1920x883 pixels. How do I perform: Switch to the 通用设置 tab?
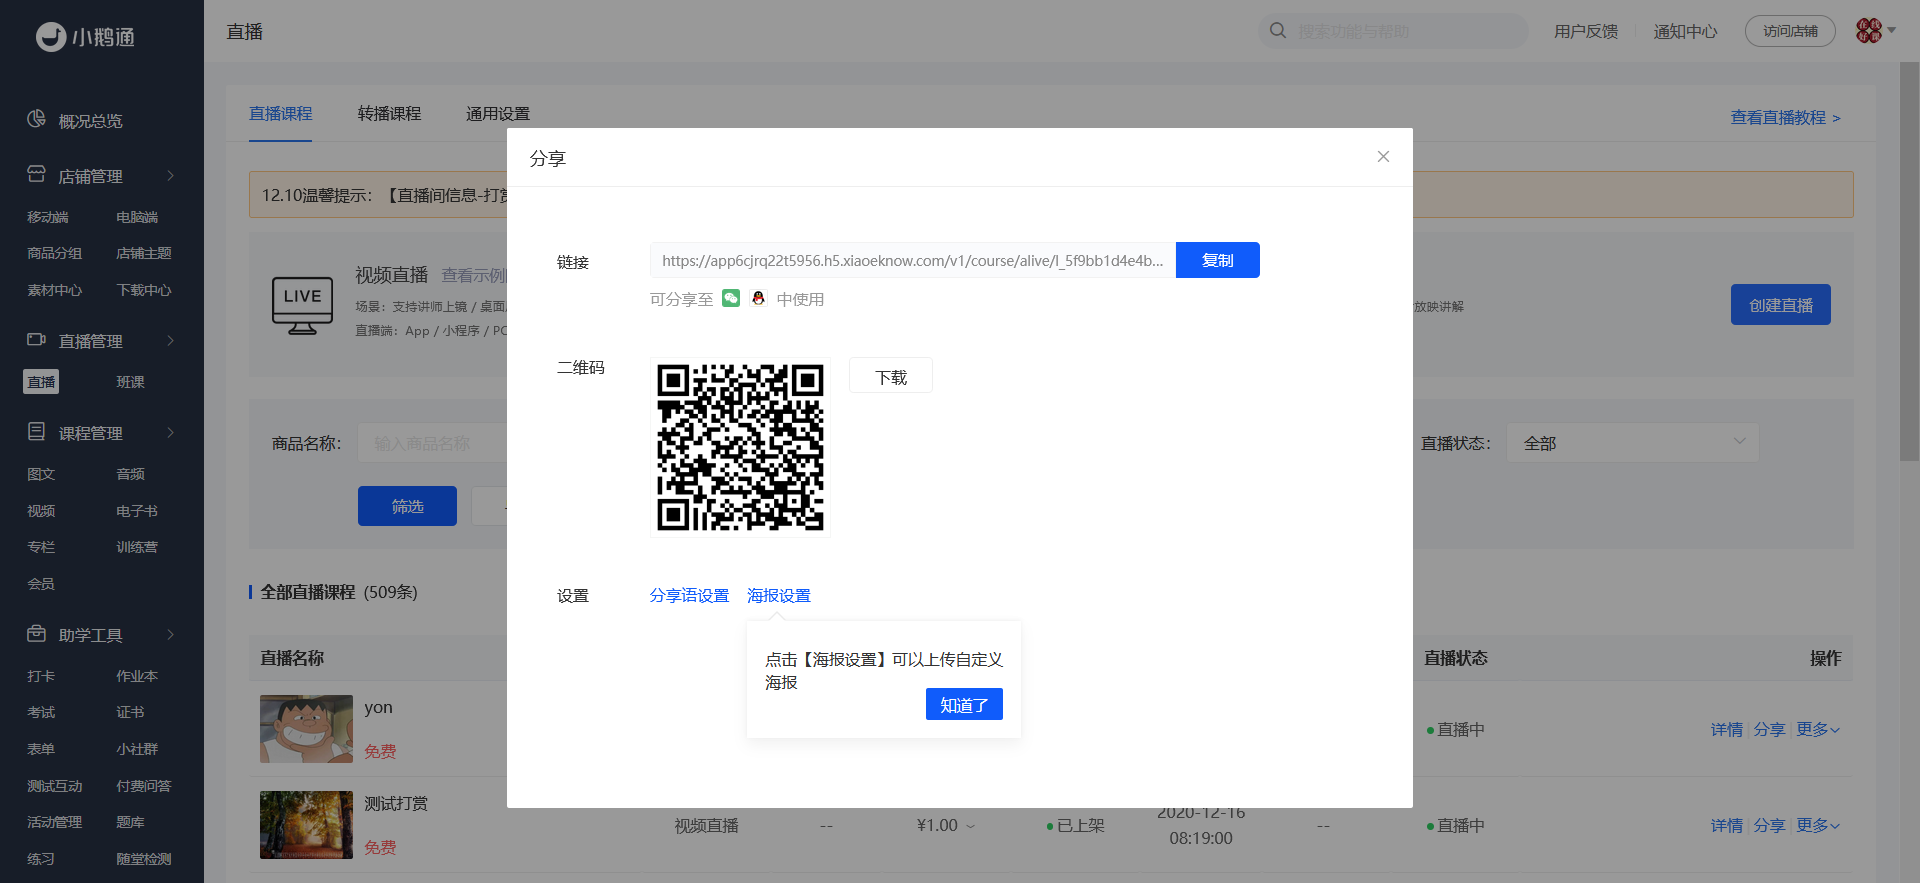(x=498, y=114)
